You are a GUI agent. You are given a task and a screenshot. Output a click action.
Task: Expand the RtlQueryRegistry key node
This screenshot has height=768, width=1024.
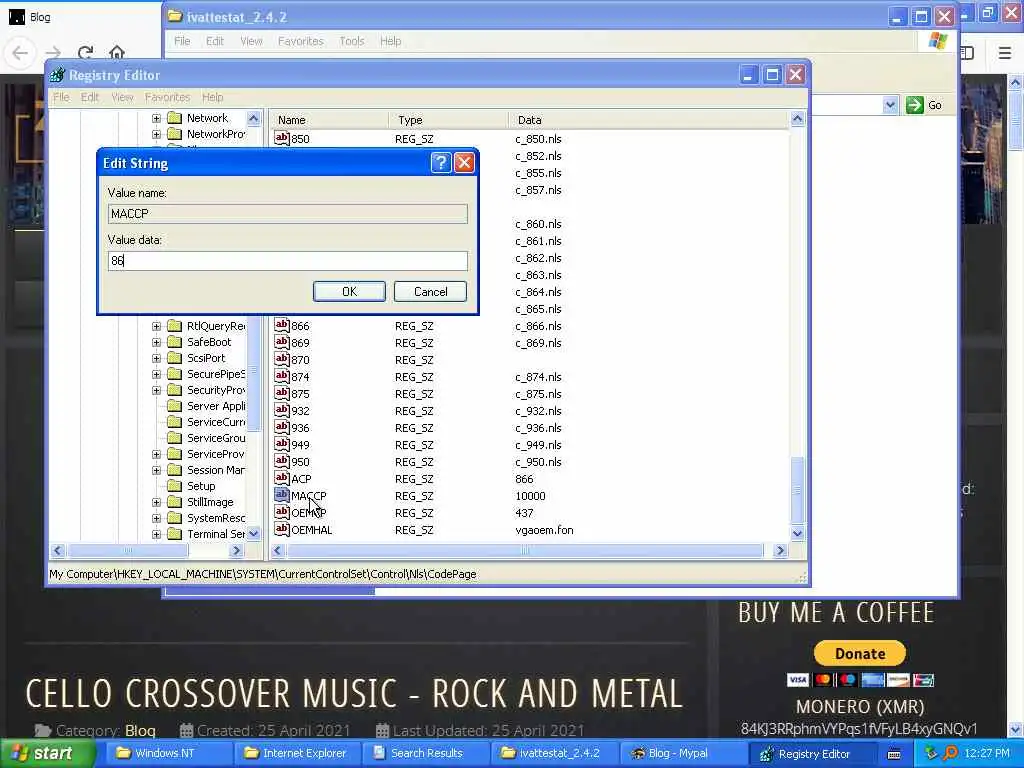coord(156,326)
